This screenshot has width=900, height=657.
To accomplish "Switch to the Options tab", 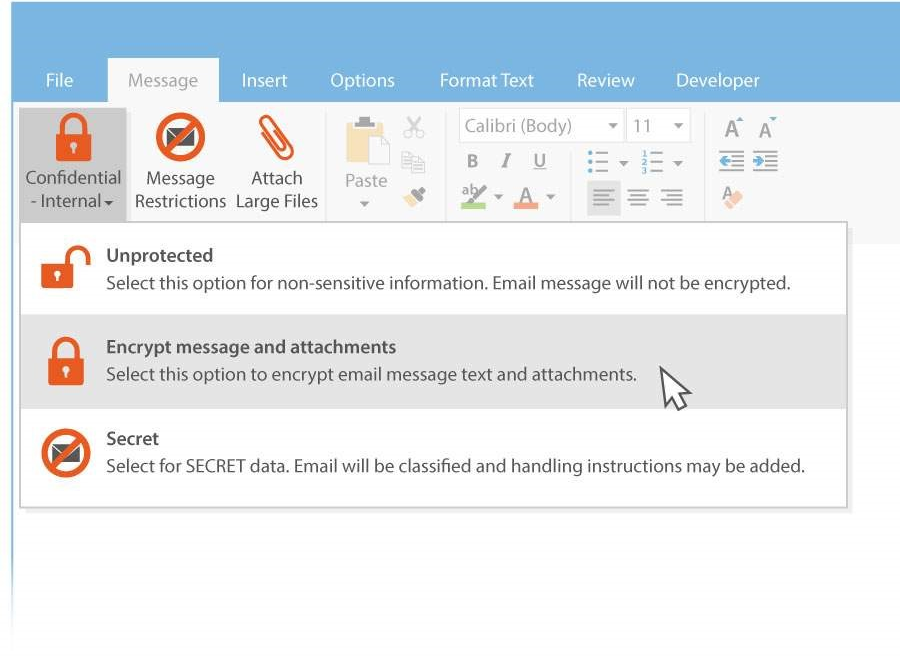I will (x=362, y=80).
